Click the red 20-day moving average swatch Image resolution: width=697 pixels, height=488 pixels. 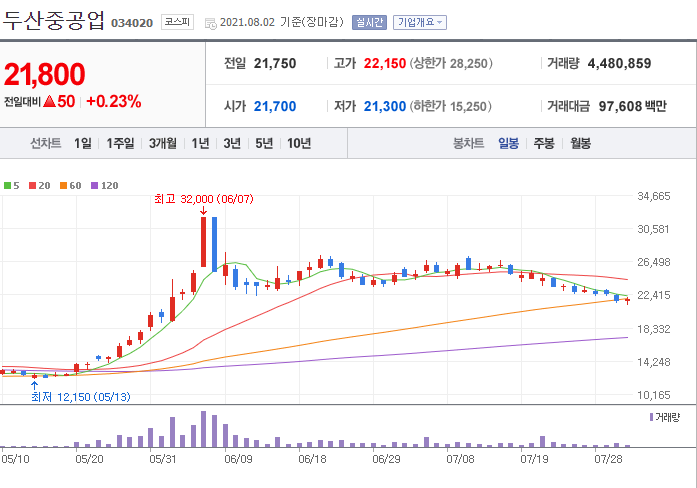point(32,185)
